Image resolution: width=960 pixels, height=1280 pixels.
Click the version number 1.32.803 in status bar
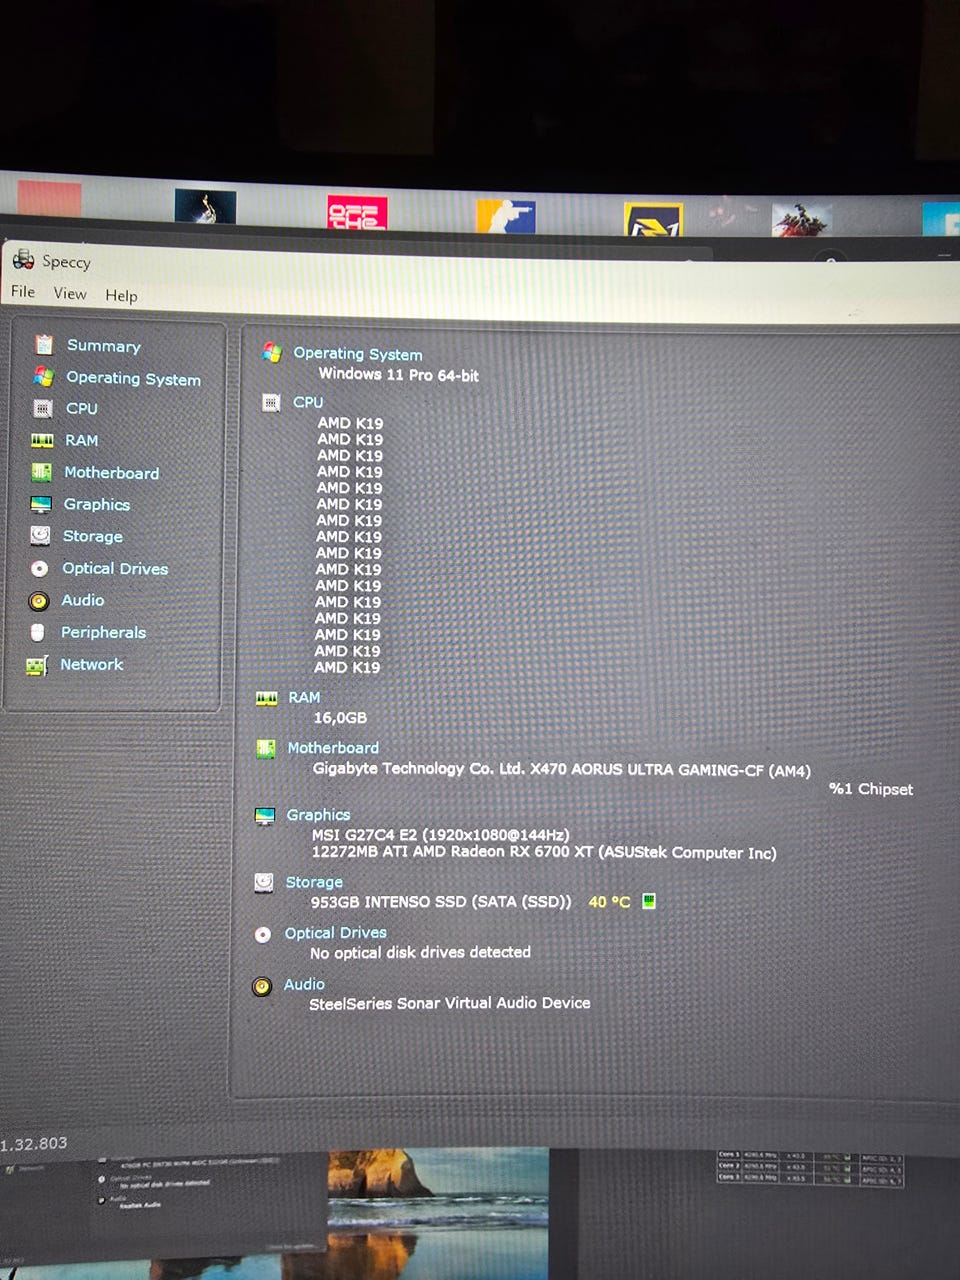tap(34, 1144)
